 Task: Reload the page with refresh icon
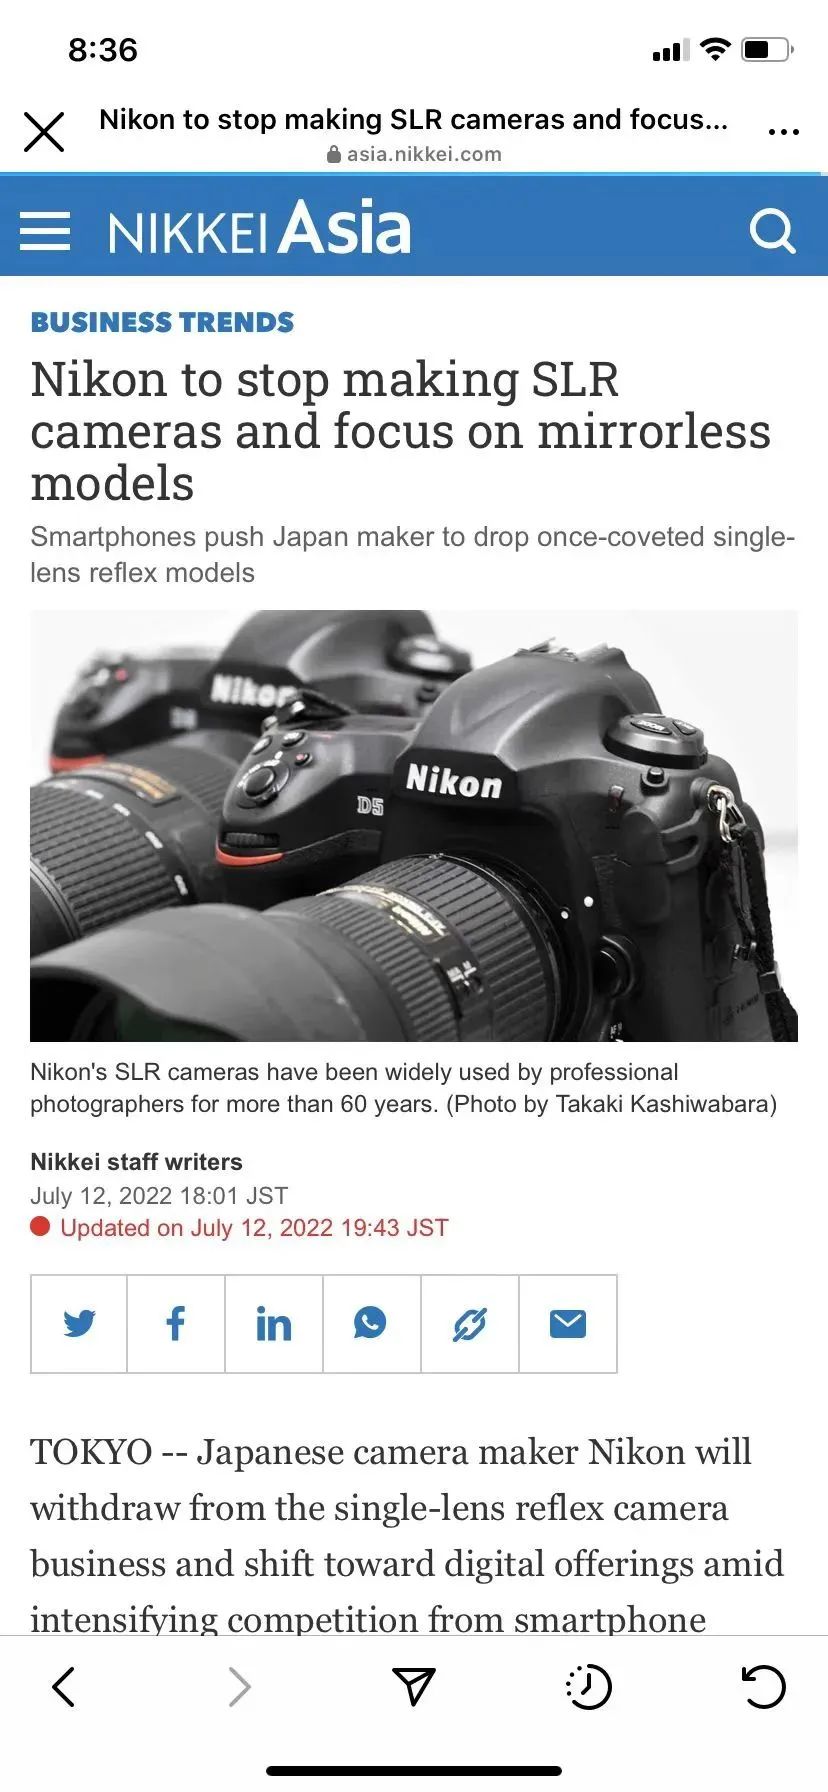(x=764, y=1687)
